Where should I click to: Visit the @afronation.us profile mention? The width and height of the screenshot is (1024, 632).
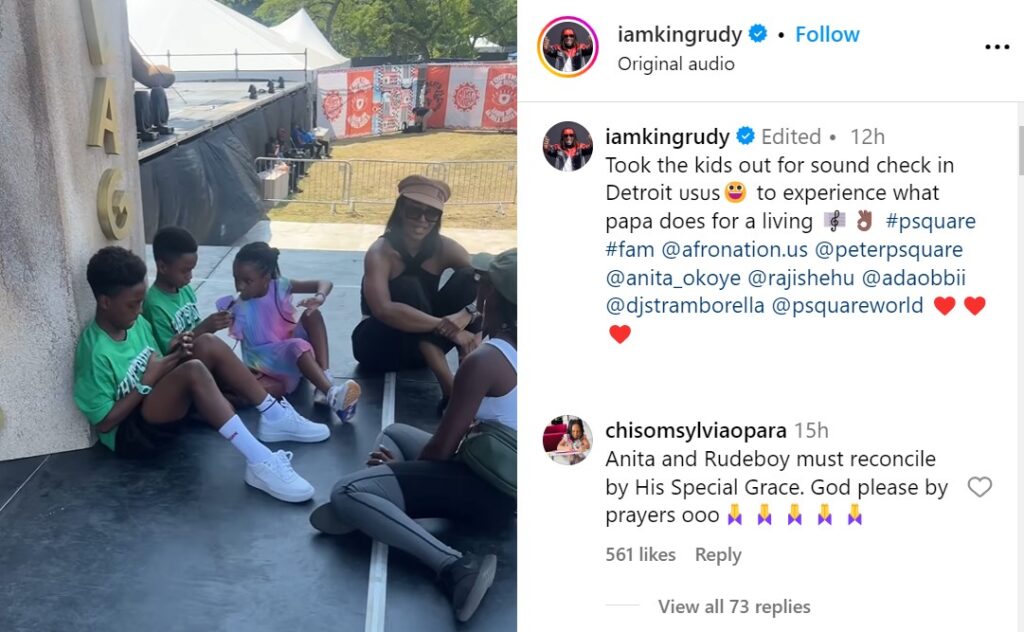pyautogui.click(x=735, y=249)
